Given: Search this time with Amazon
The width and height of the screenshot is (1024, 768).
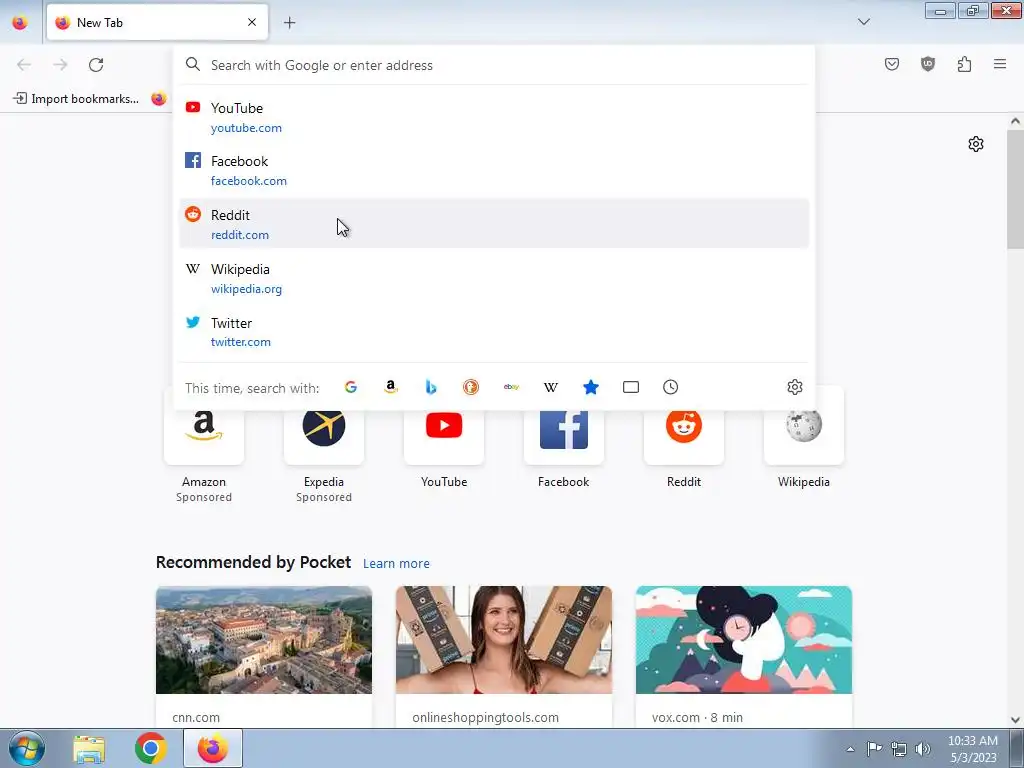Looking at the screenshot, I should click(x=391, y=387).
